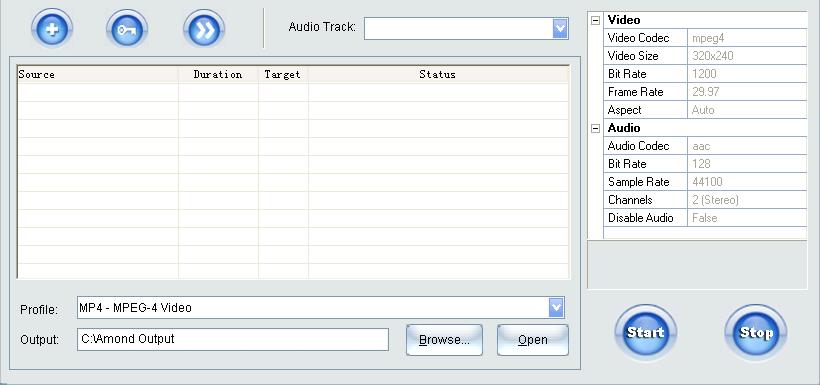Click the Open output folder button
The height and width of the screenshot is (385, 821).
(532, 340)
